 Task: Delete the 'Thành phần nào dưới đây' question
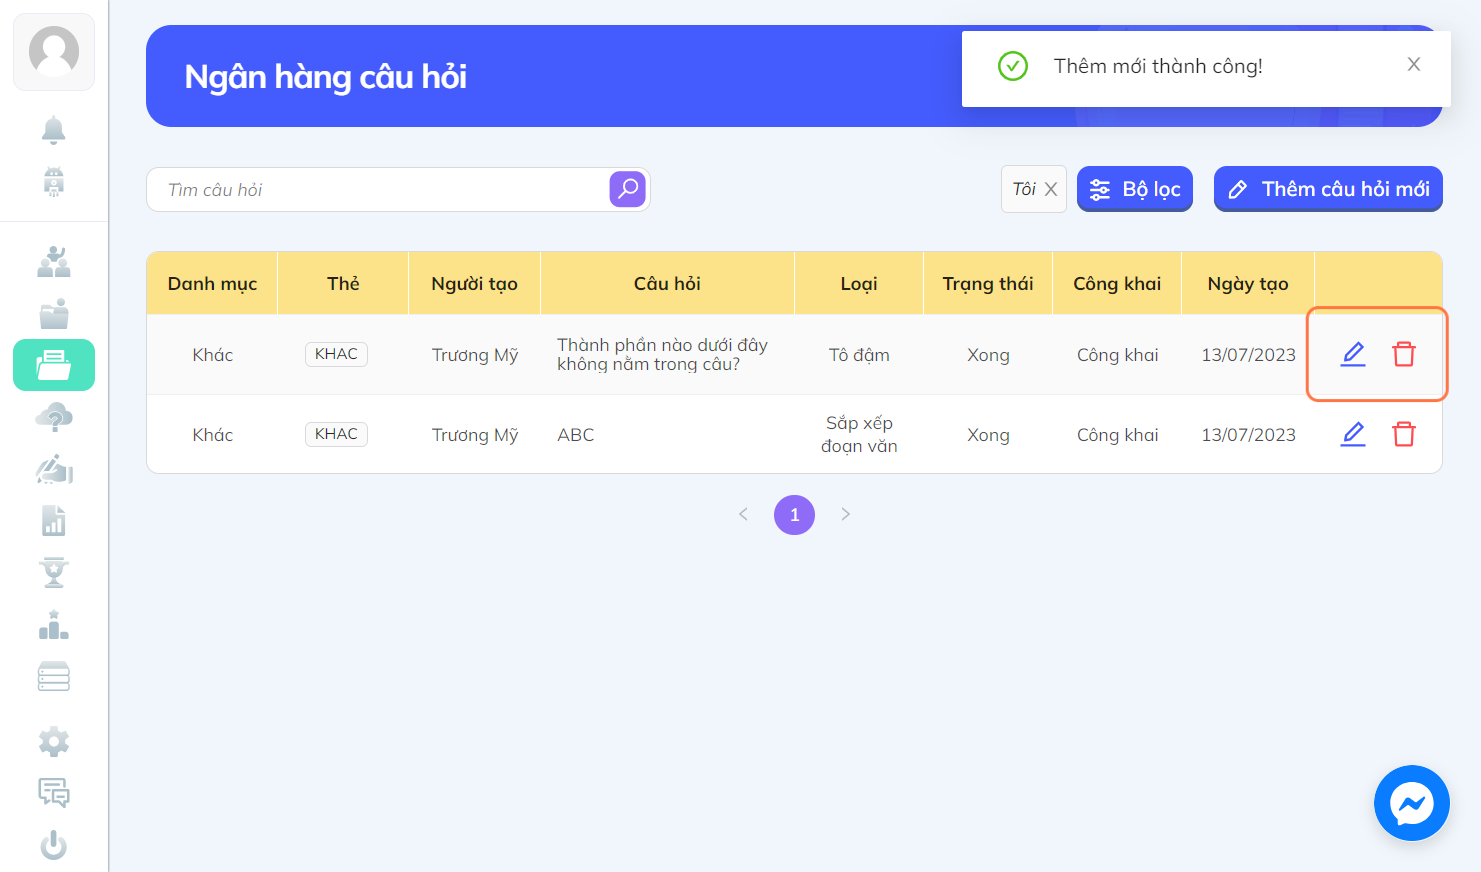pos(1404,354)
